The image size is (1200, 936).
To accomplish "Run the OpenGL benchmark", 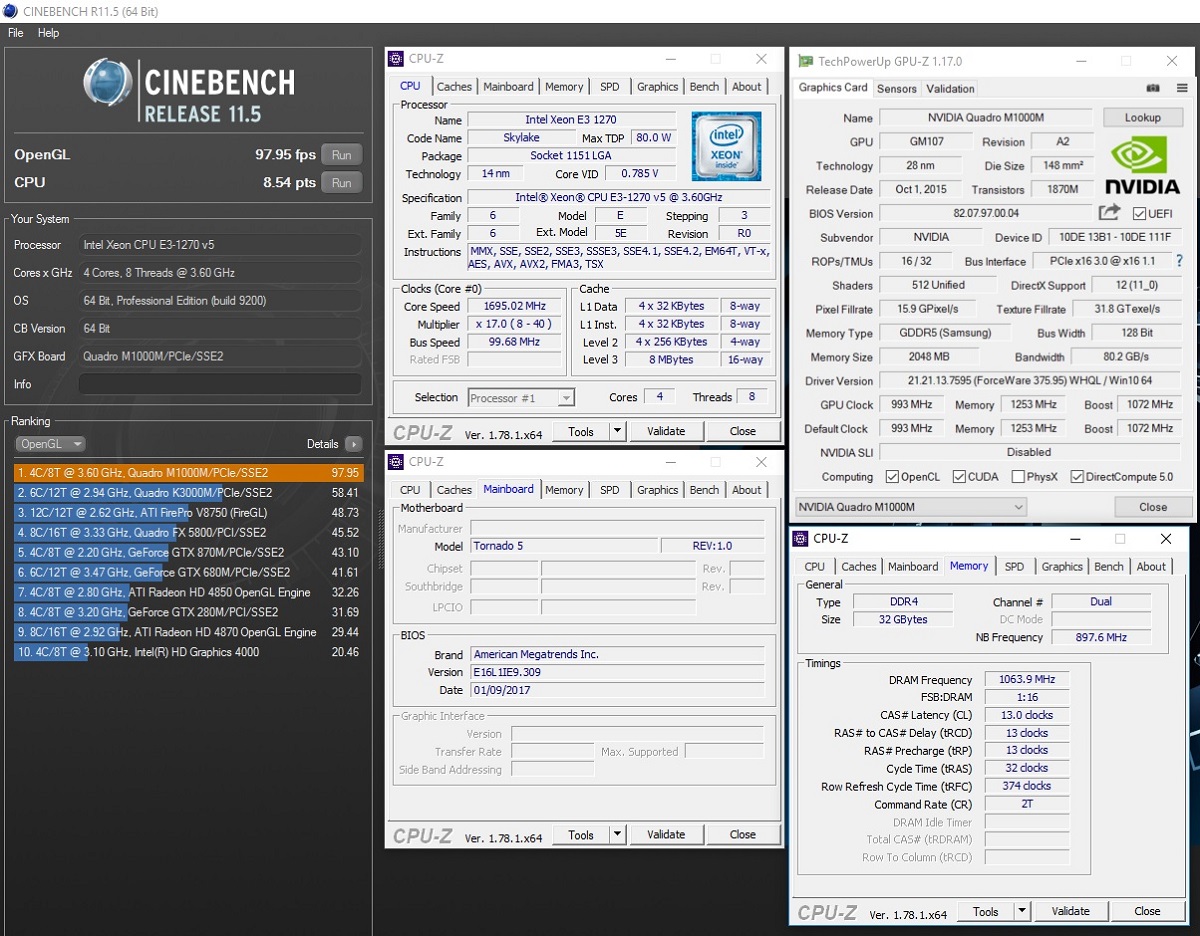I will (x=341, y=155).
